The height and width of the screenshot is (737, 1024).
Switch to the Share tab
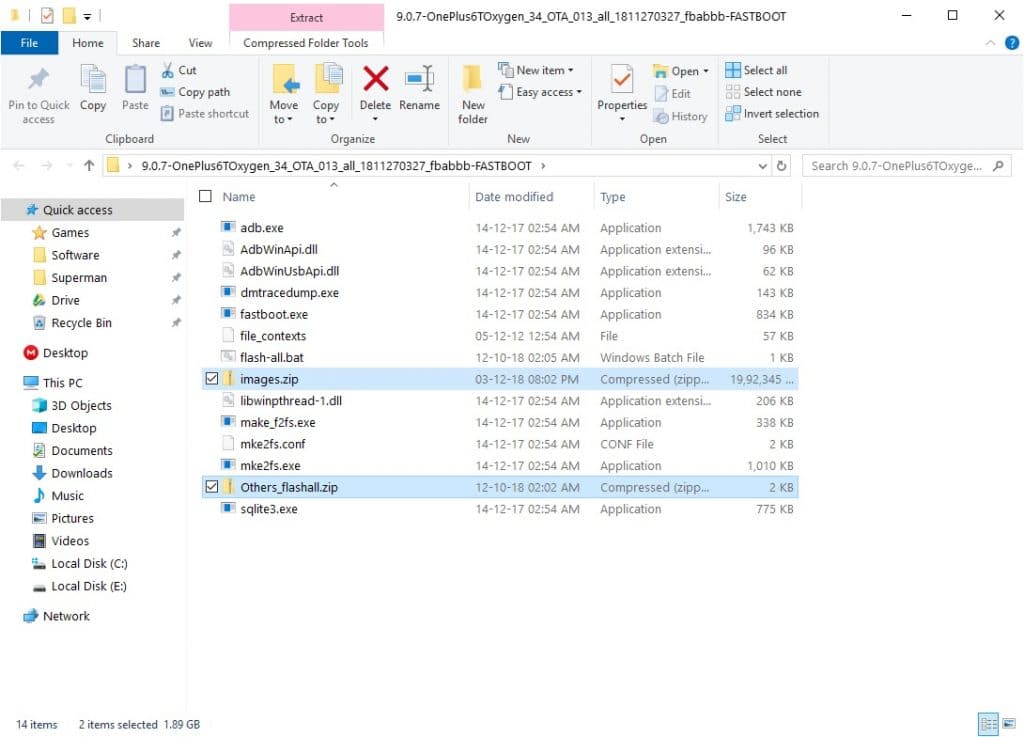pyautogui.click(x=146, y=43)
